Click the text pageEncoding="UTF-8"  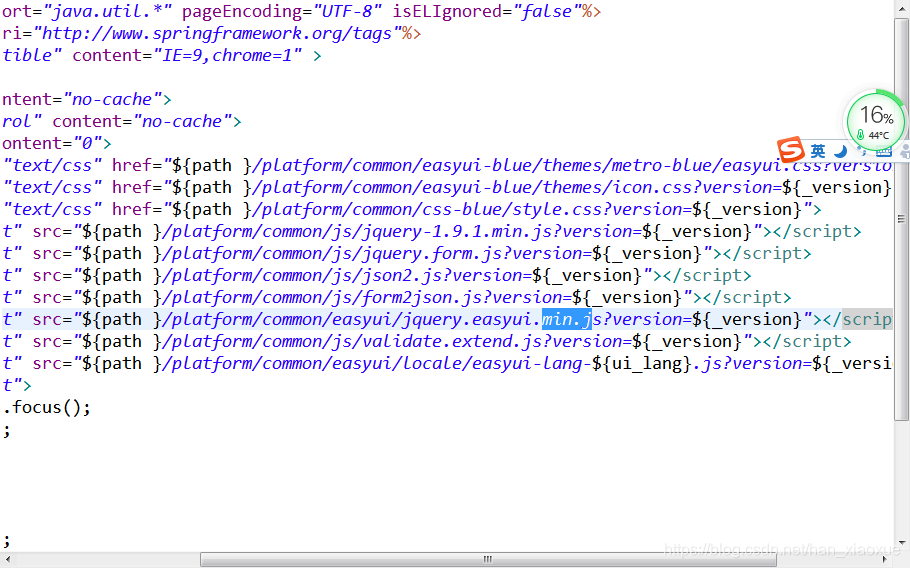click(x=282, y=11)
